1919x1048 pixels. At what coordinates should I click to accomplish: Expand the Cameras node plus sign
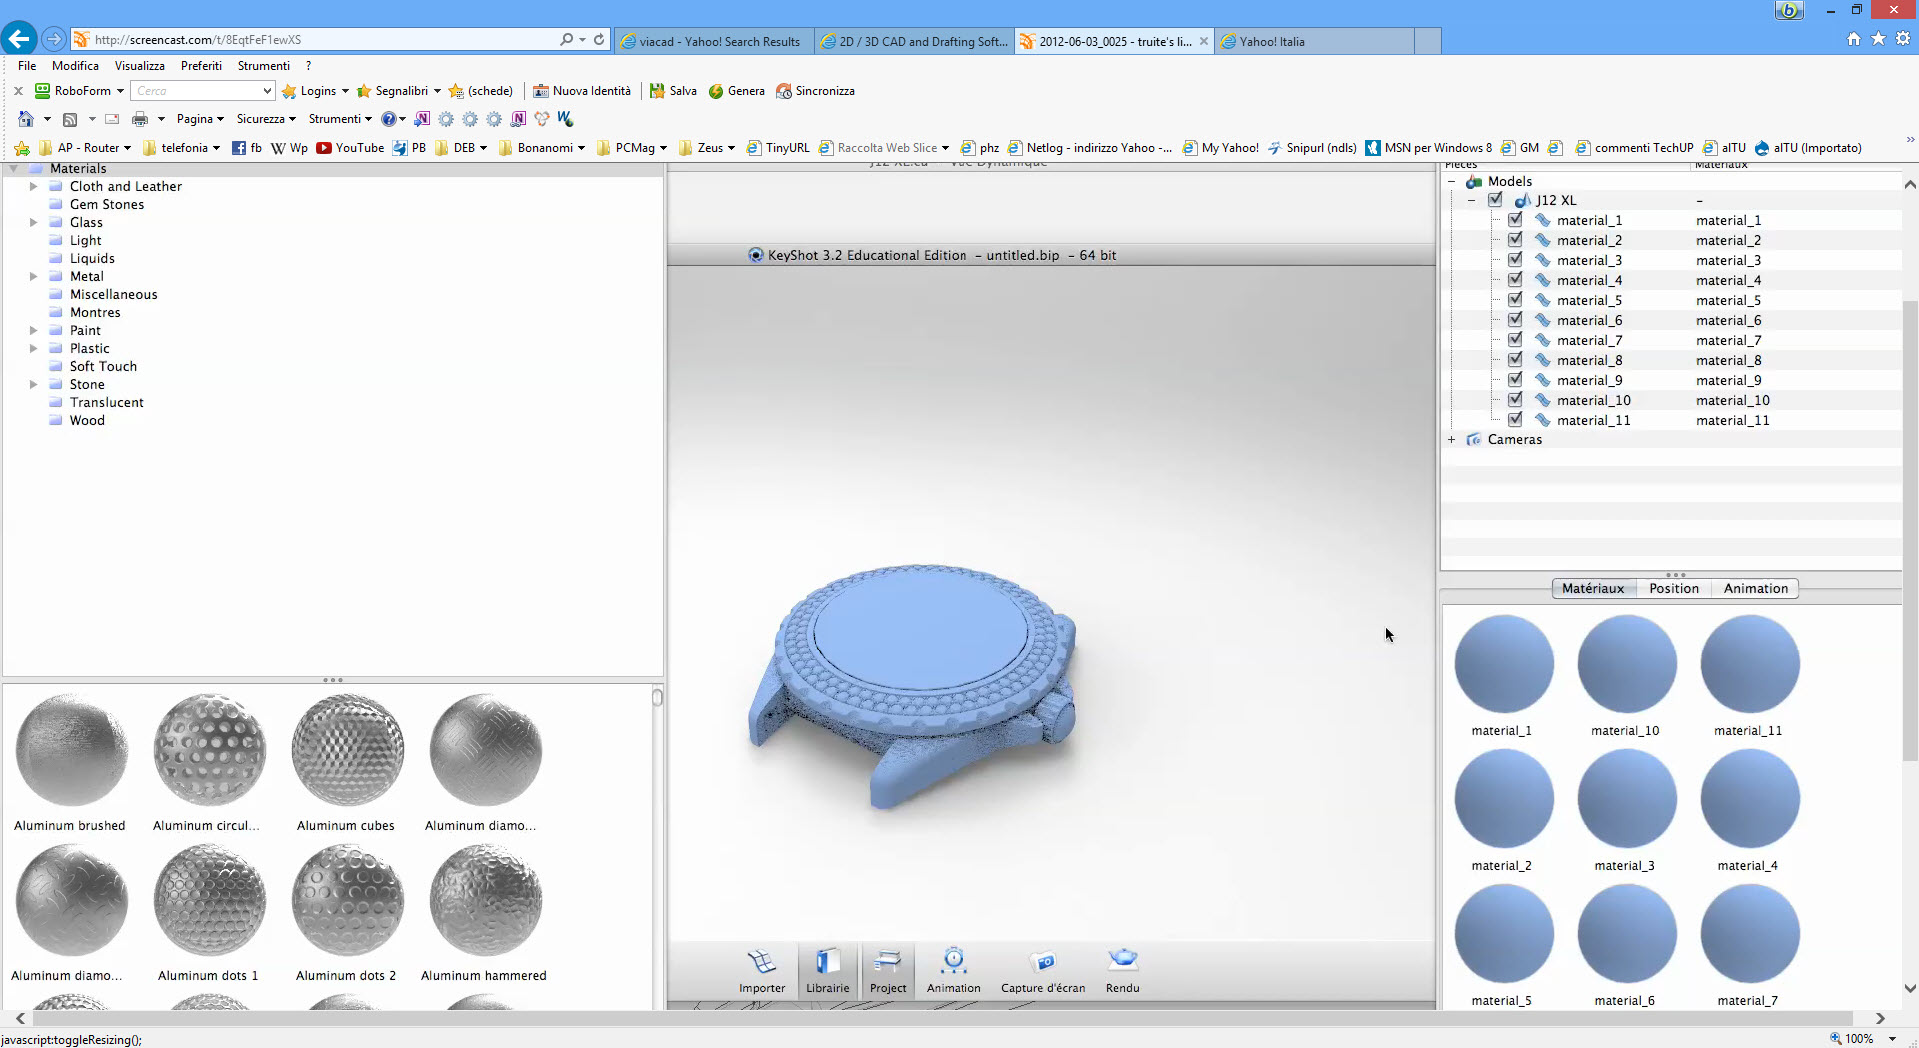[x=1452, y=440]
